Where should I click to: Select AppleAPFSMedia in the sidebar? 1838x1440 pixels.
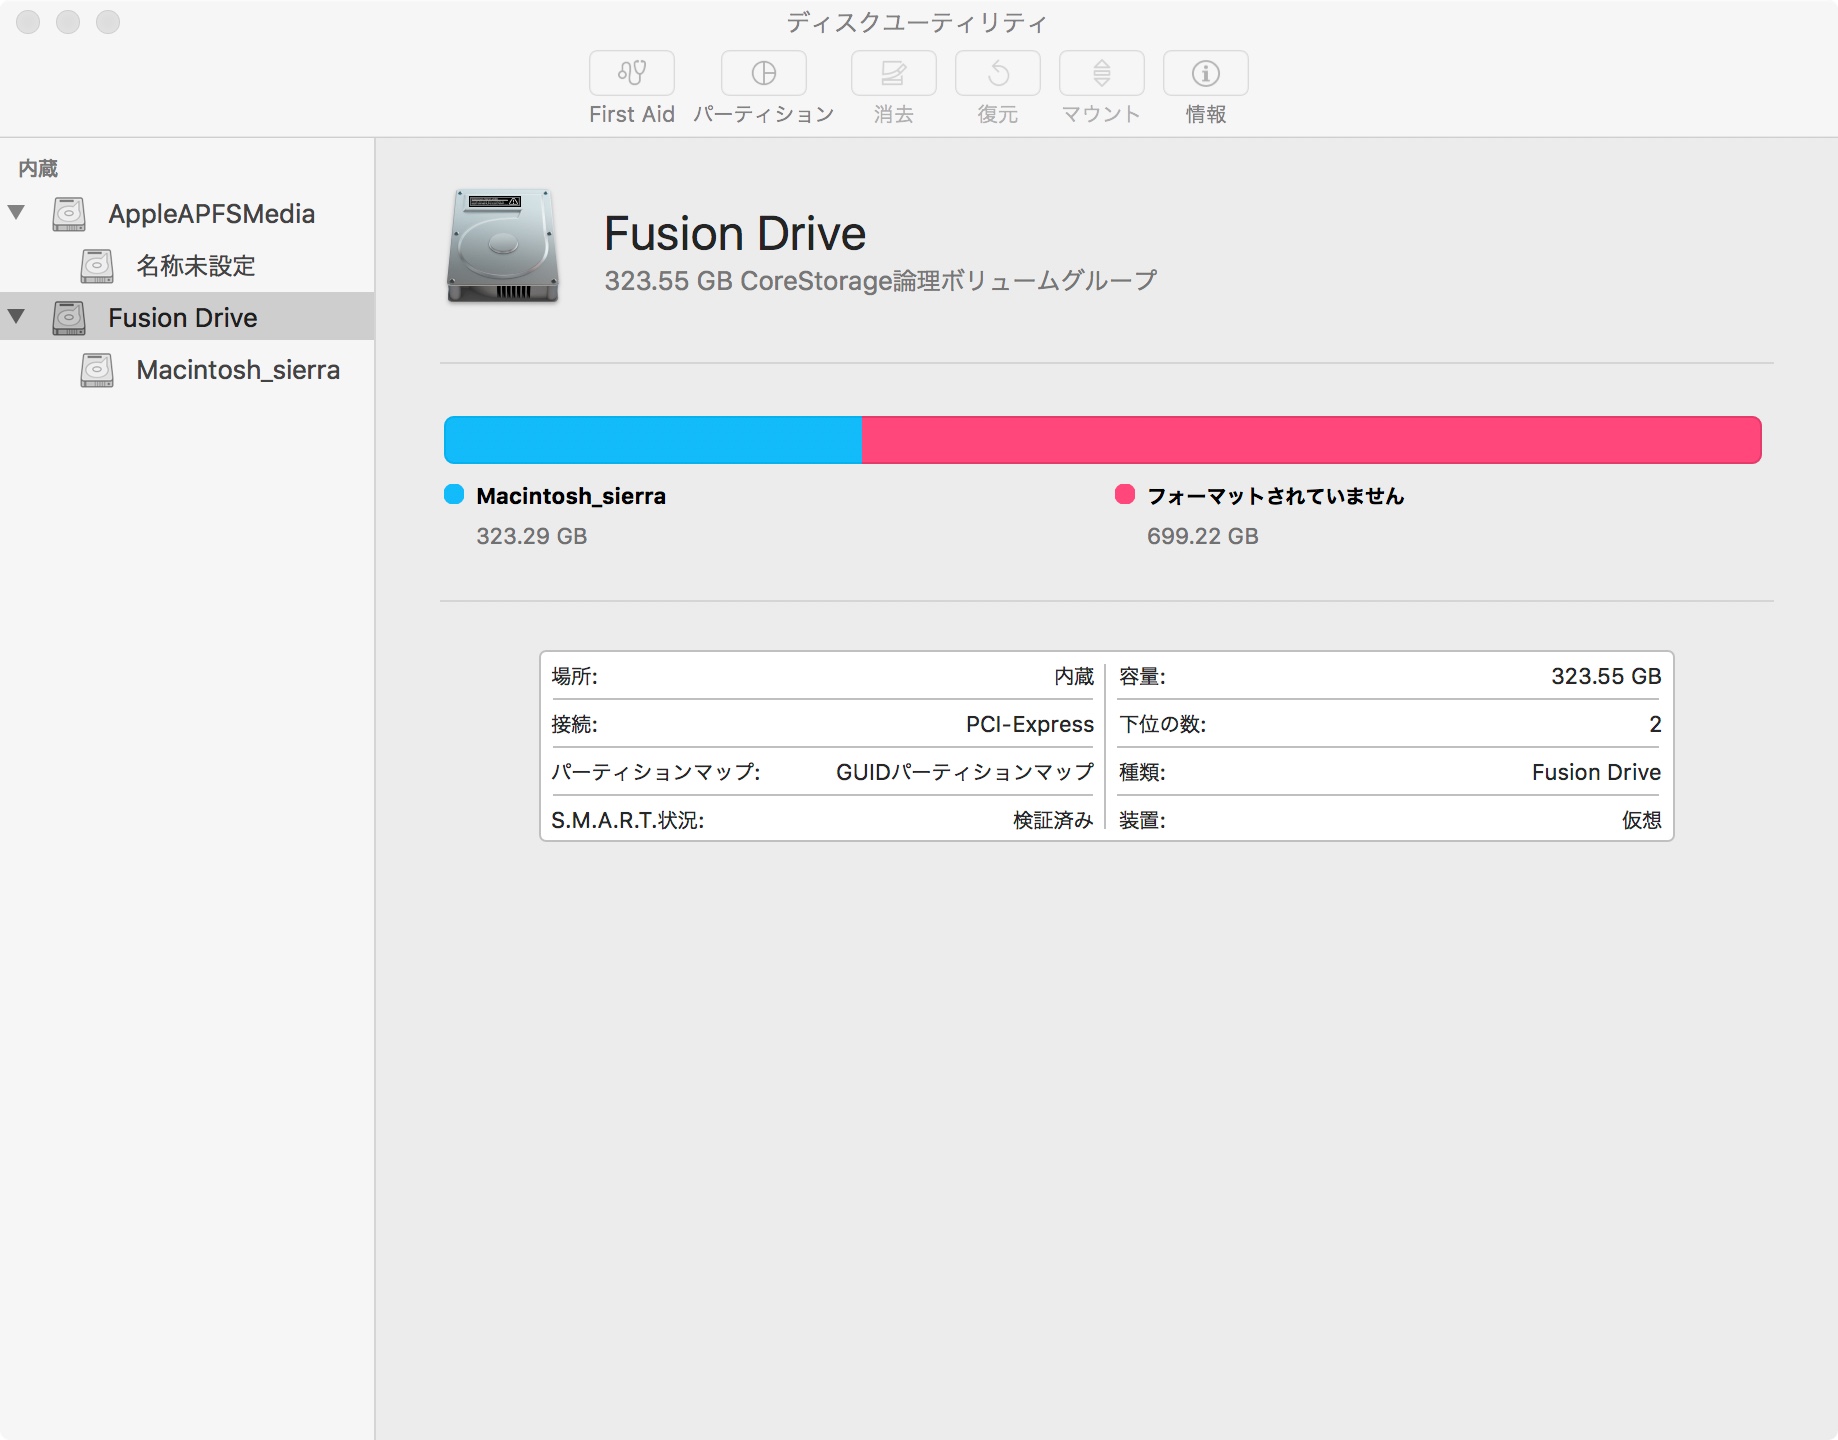click(211, 214)
